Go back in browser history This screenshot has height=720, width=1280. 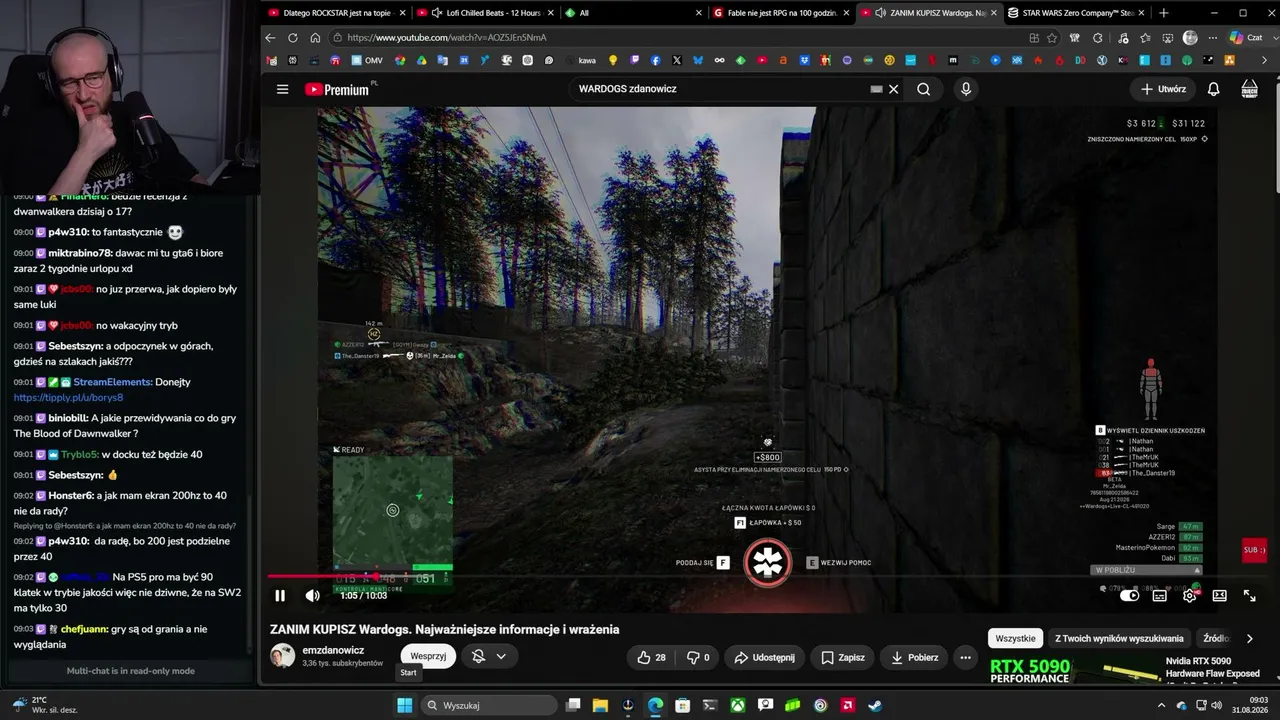[270, 37]
